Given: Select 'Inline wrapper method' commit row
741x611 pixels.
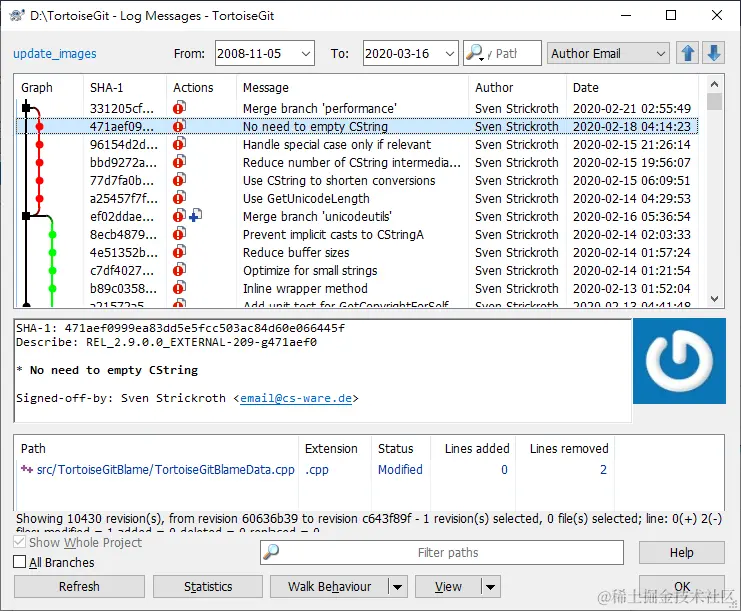Looking at the screenshot, I should [x=357, y=288].
